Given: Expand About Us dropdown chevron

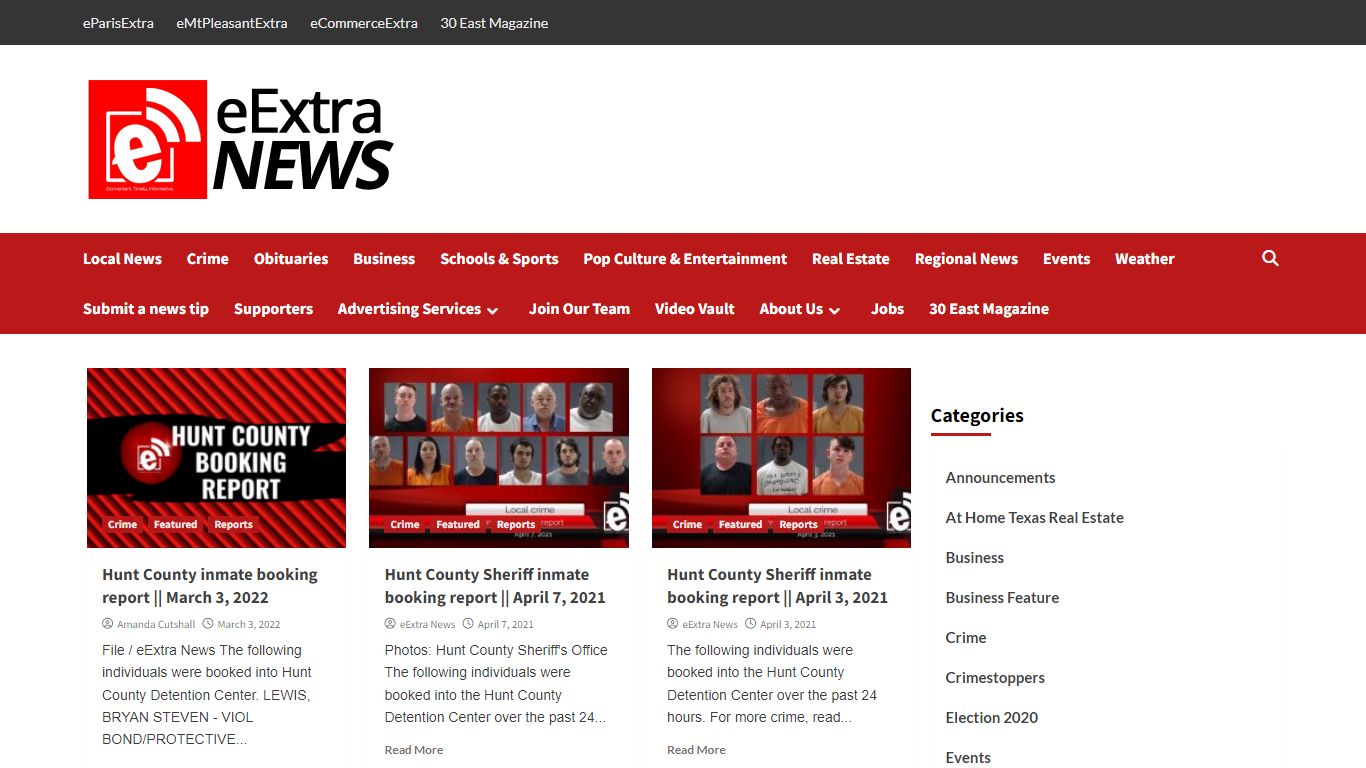Looking at the screenshot, I should (834, 311).
